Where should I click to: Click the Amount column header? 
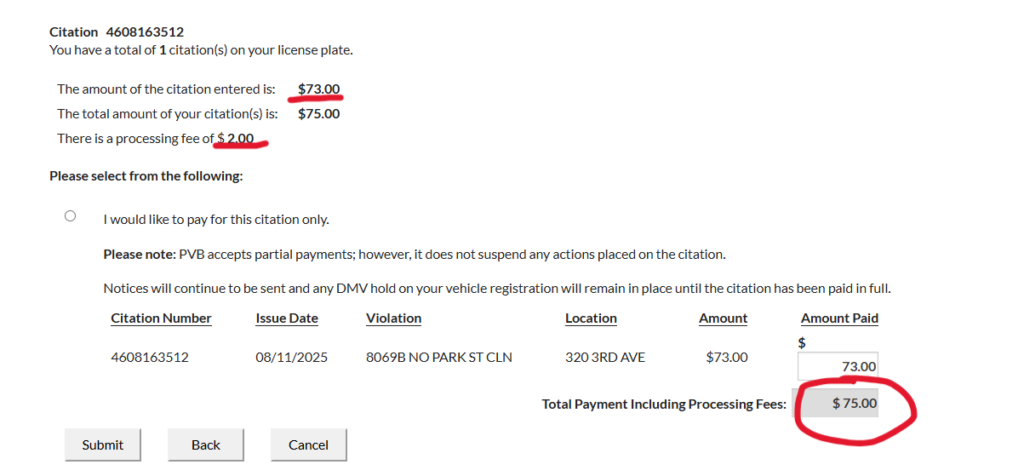(x=722, y=318)
